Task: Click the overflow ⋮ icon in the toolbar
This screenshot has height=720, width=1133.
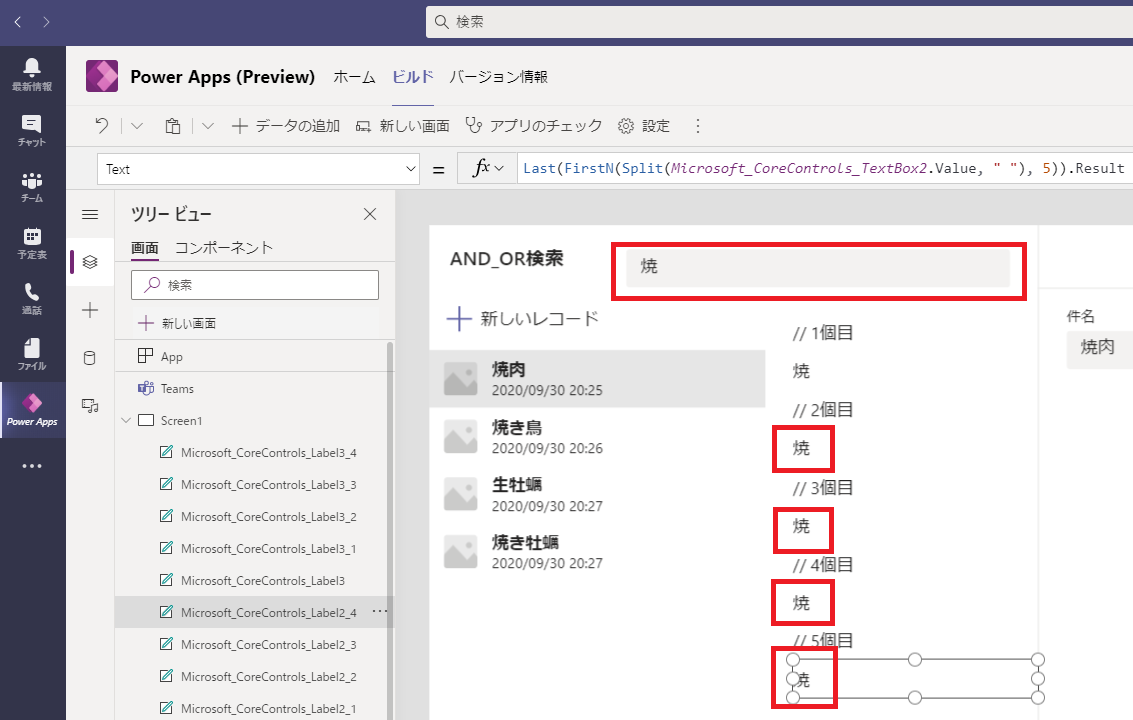Action: coord(698,126)
